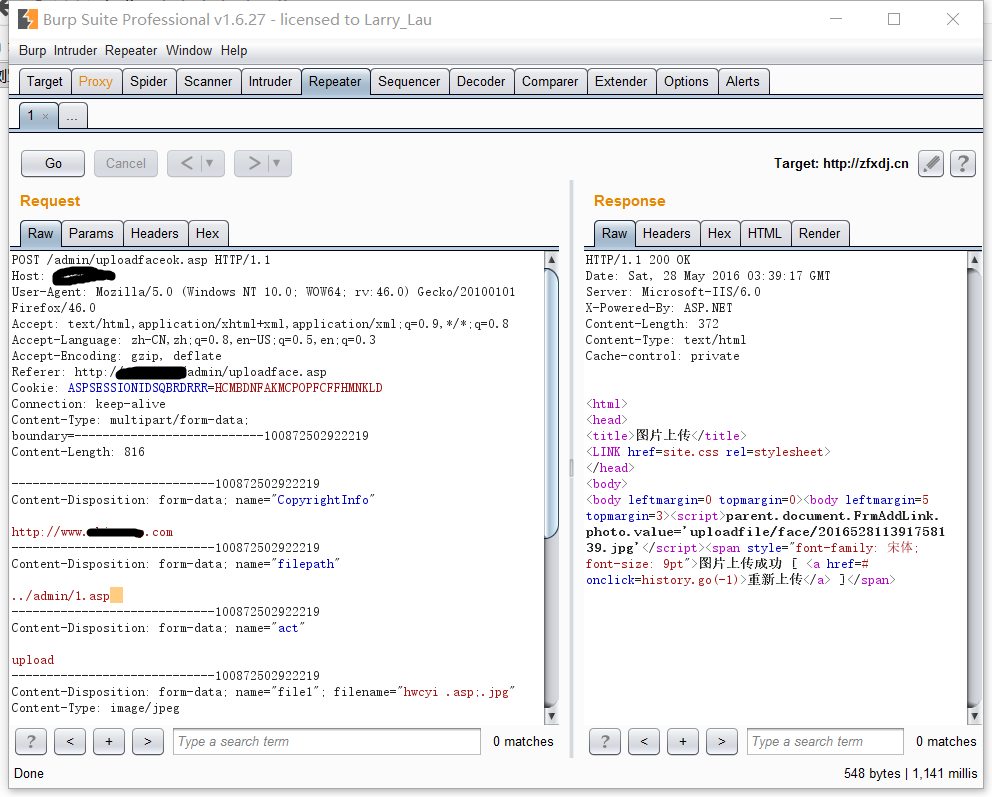Open the back history dropdown arrow
Screen dimensions: 992x797
[x=211, y=164]
